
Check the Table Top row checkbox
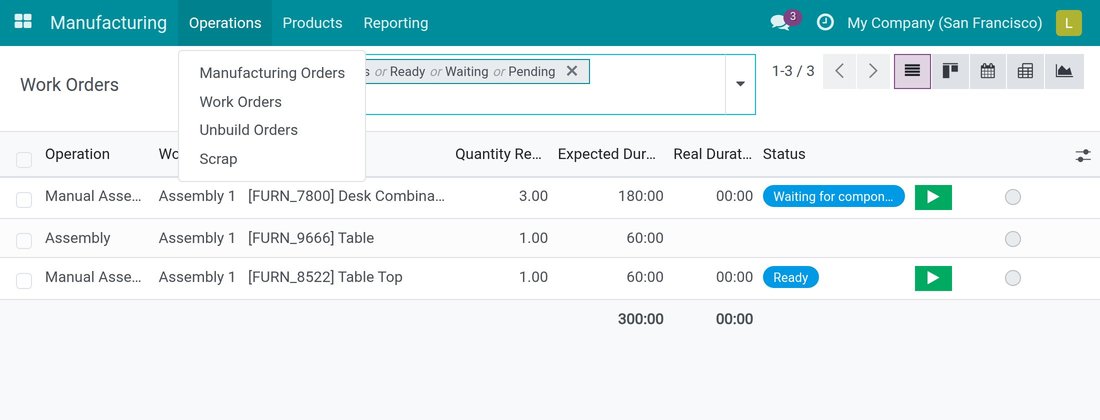(x=24, y=281)
